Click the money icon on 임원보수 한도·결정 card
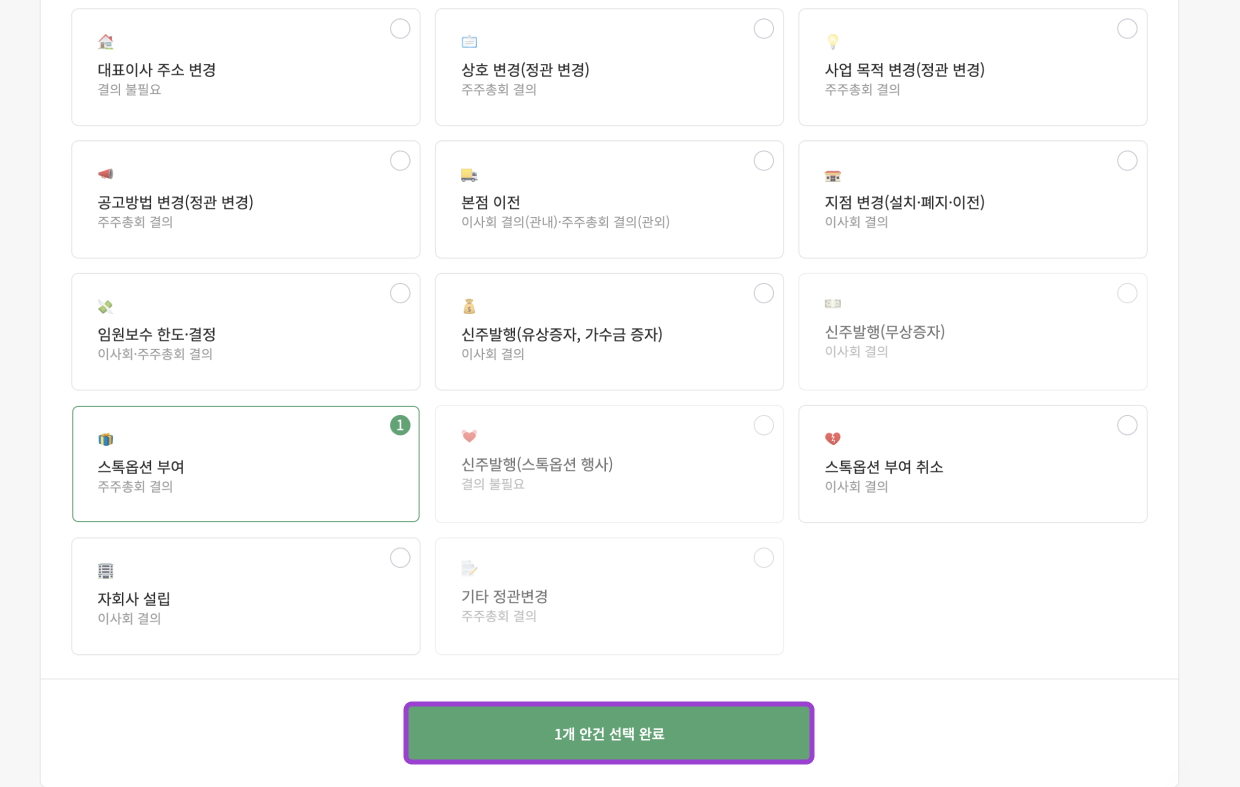 [105, 306]
